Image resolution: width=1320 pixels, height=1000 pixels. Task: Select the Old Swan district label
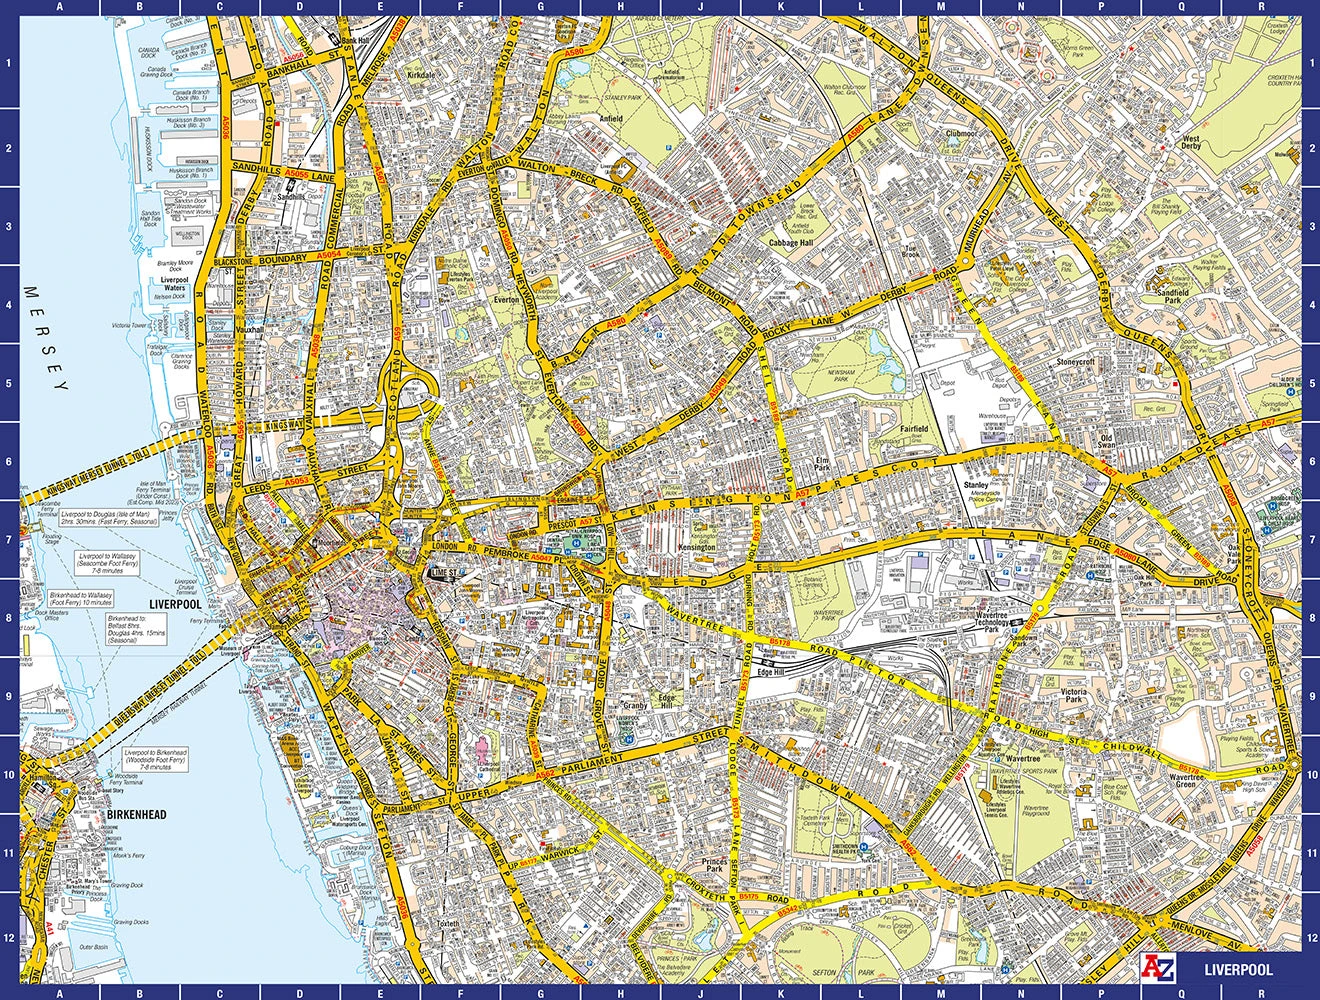(1106, 440)
